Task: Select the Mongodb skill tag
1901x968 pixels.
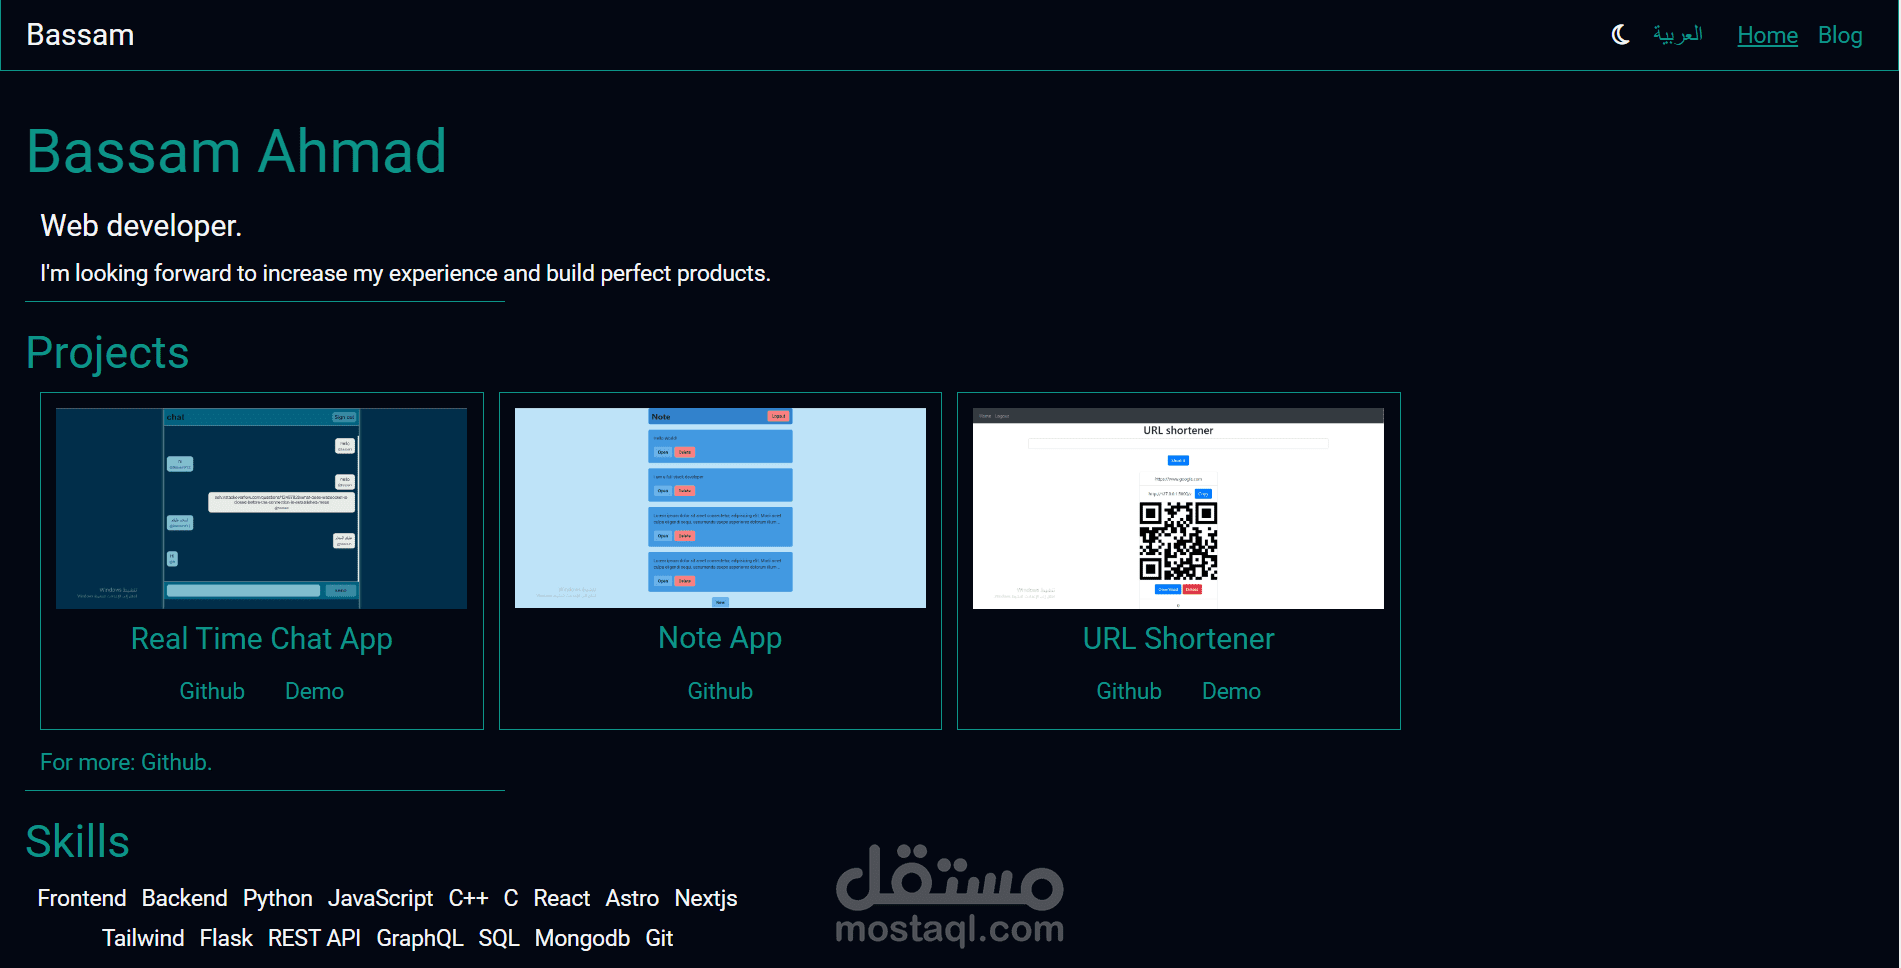Action: click(x=582, y=938)
